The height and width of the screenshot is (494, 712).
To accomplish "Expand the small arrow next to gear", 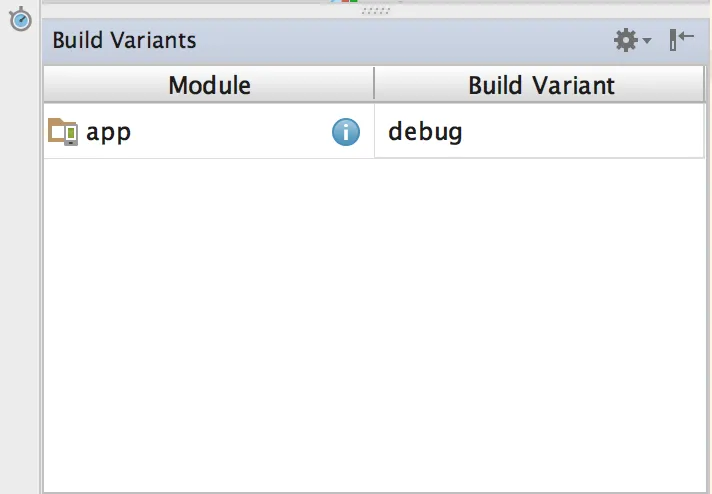I will pos(647,41).
